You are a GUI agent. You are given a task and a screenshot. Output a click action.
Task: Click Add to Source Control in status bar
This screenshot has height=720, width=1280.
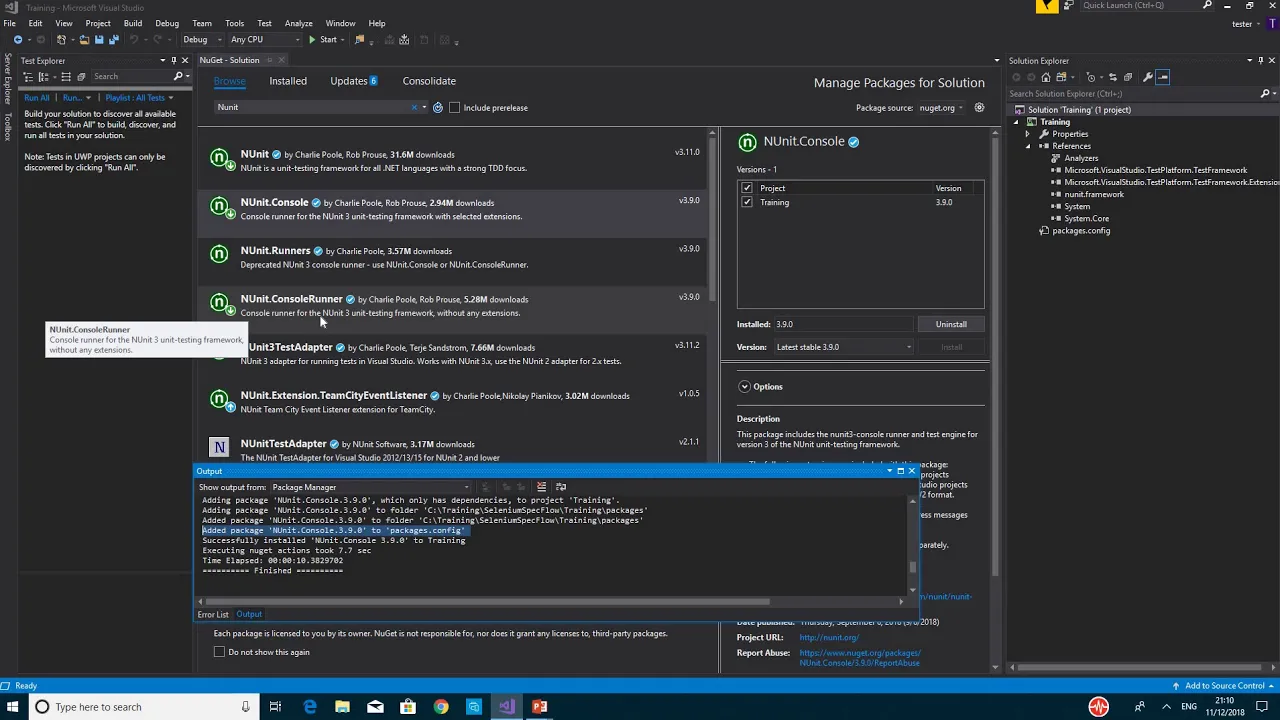coord(1224,686)
